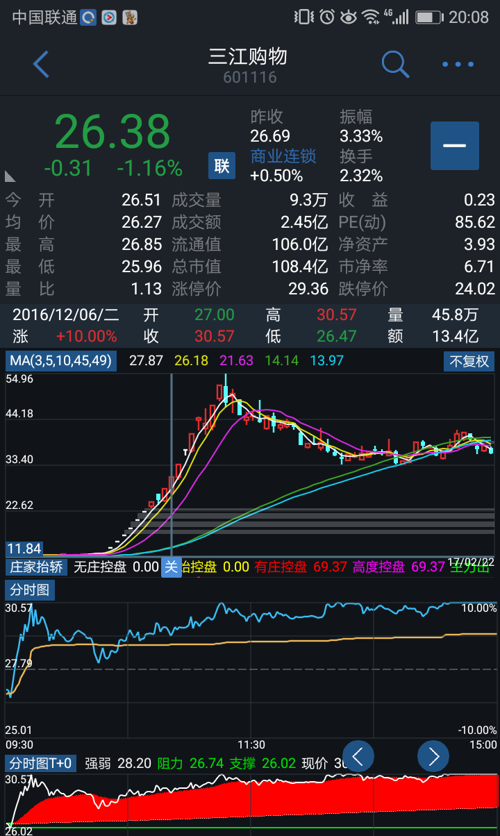
Task: Tap the alarm clock status icon
Action: point(327,17)
